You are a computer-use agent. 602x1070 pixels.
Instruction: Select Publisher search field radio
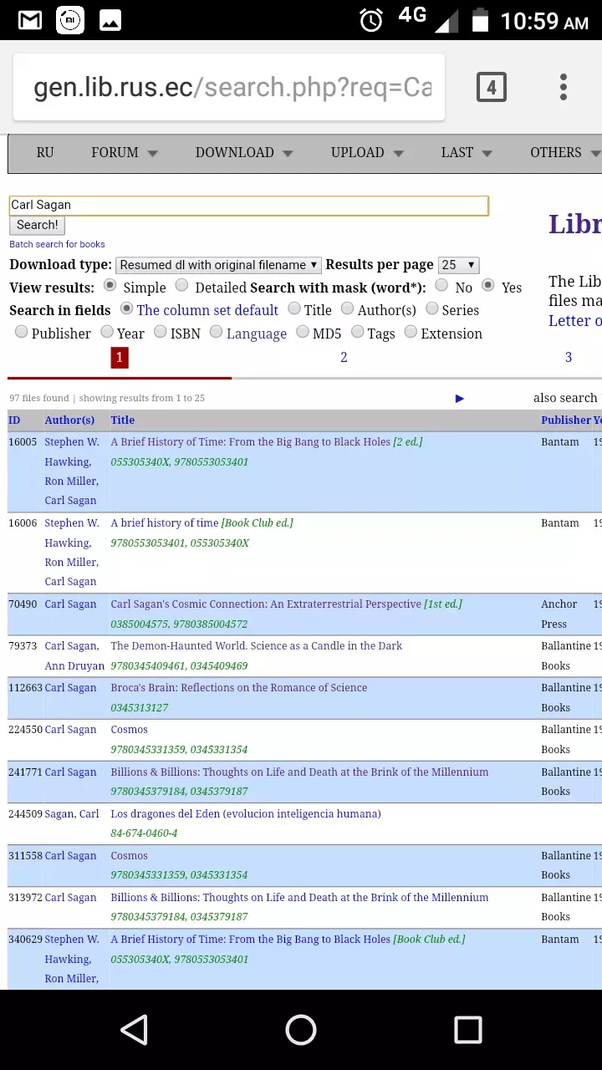tap(21, 332)
